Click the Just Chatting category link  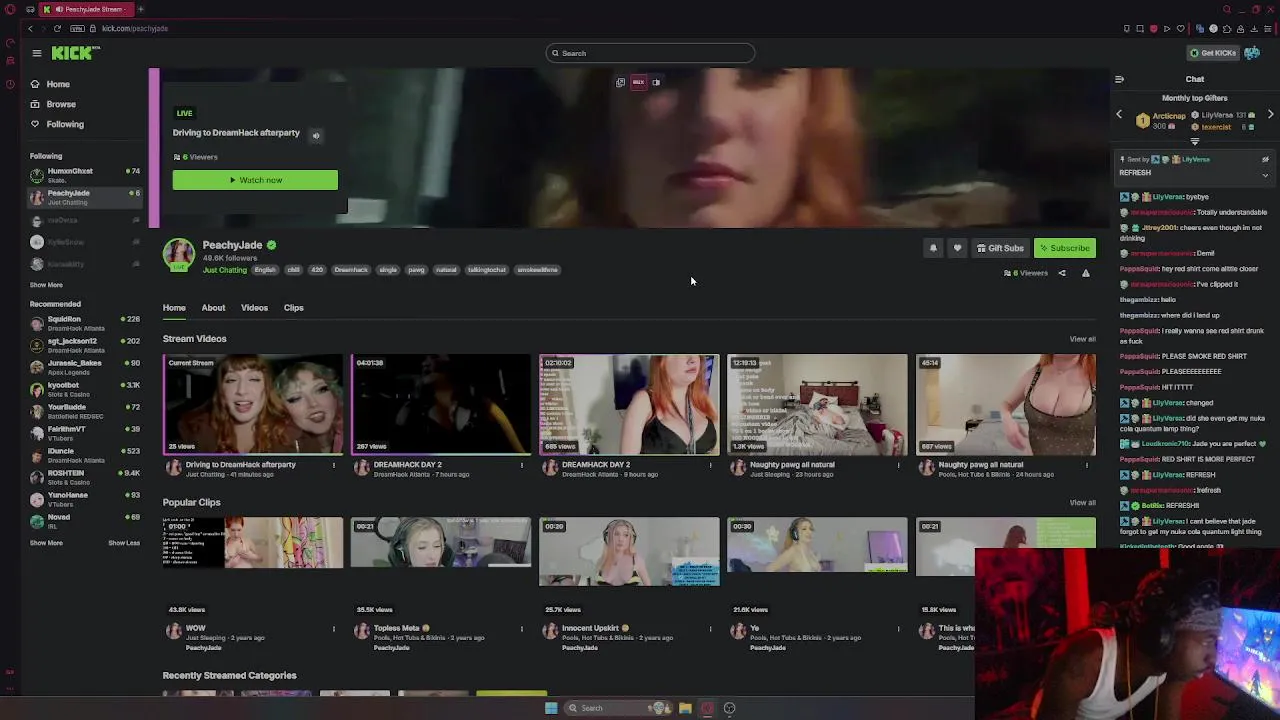[224, 270]
